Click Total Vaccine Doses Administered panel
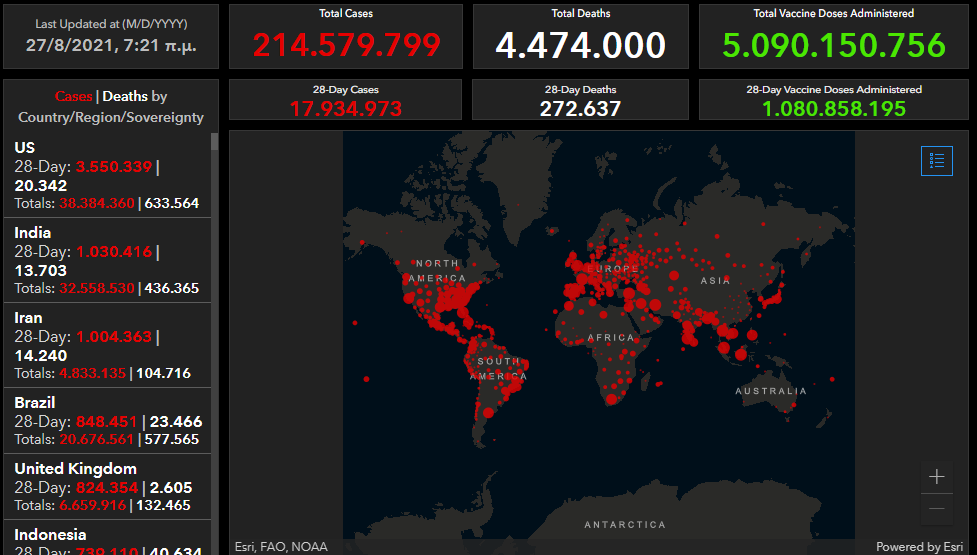 click(x=833, y=36)
